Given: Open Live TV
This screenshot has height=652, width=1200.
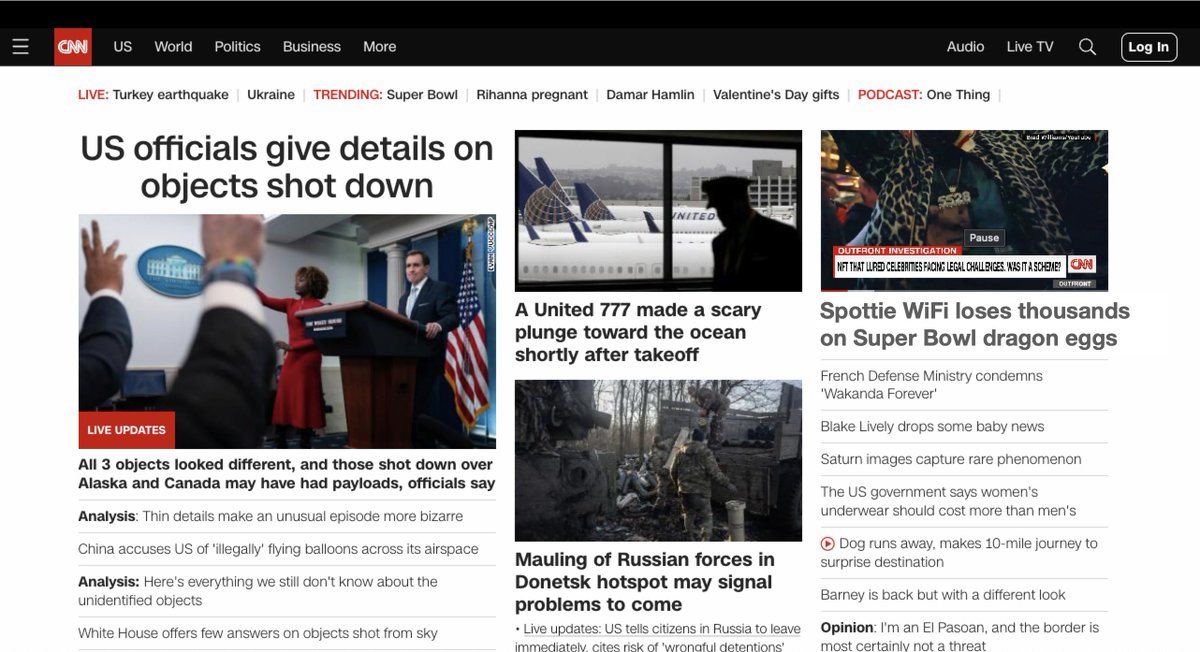Looking at the screenshot, I should click(1030, 47).
